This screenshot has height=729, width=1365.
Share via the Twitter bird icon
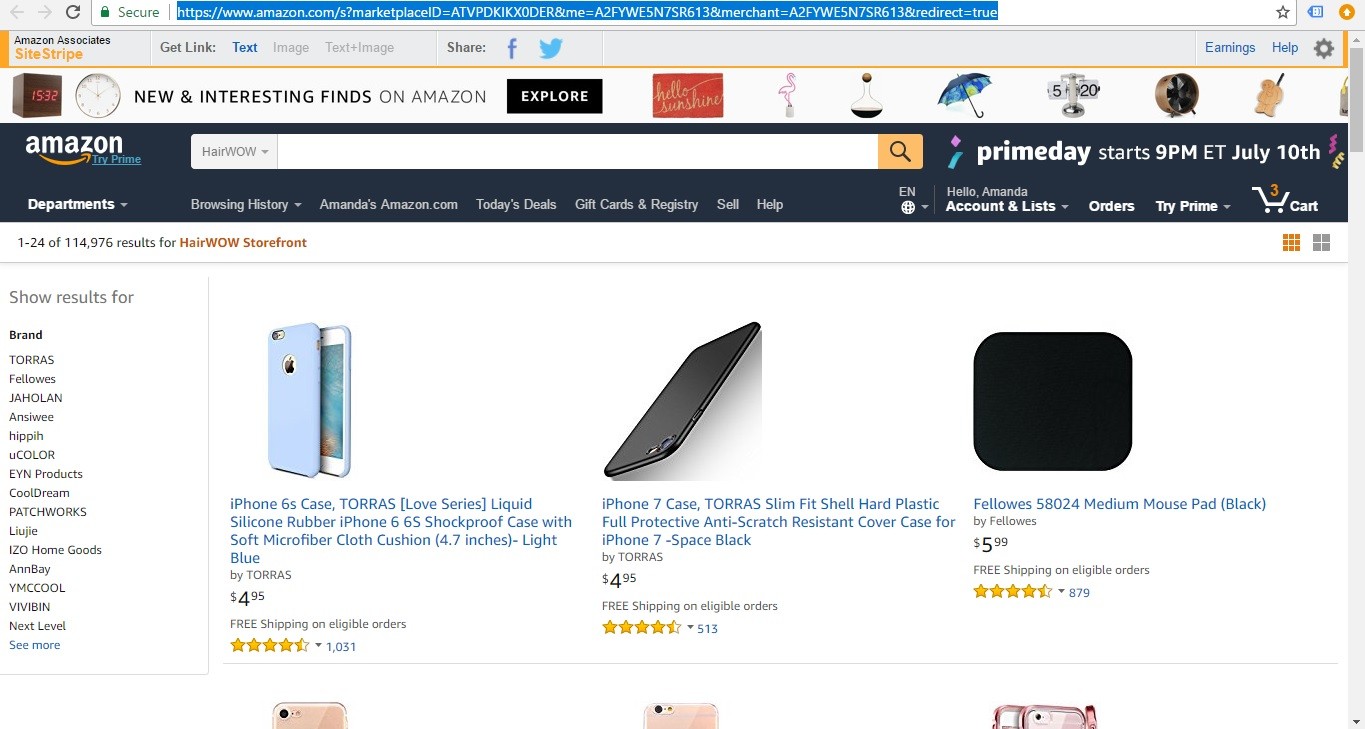tap(551, 48)
